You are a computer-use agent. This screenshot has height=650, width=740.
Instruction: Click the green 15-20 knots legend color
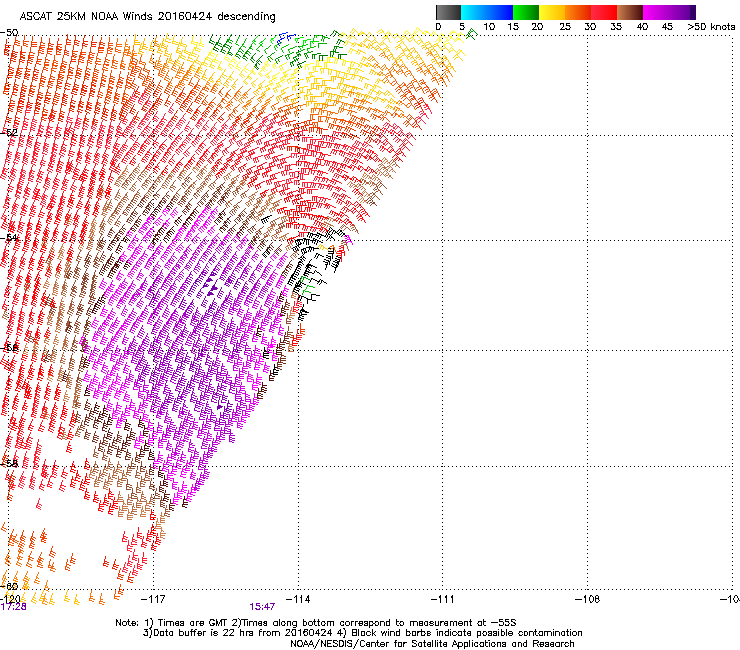(526, 12)
